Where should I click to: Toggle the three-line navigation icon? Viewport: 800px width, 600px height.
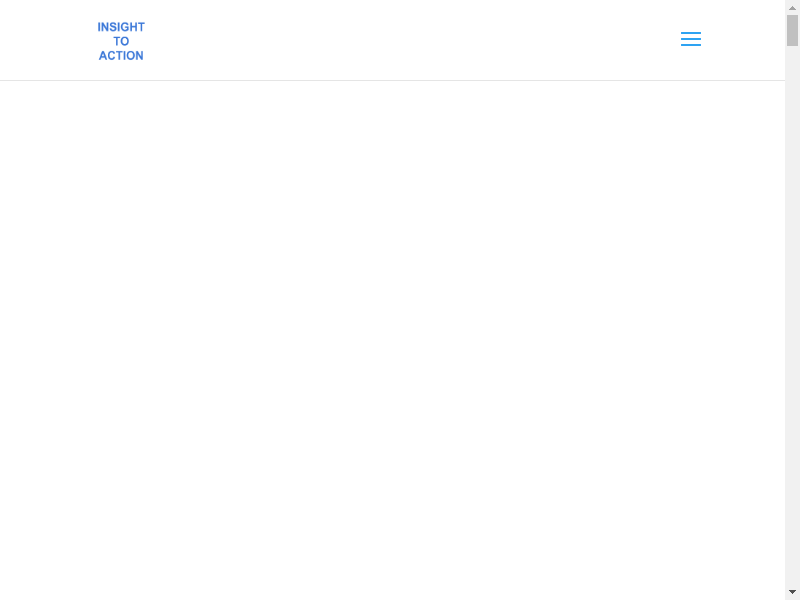pyautogui.click(x=691, y=39)
